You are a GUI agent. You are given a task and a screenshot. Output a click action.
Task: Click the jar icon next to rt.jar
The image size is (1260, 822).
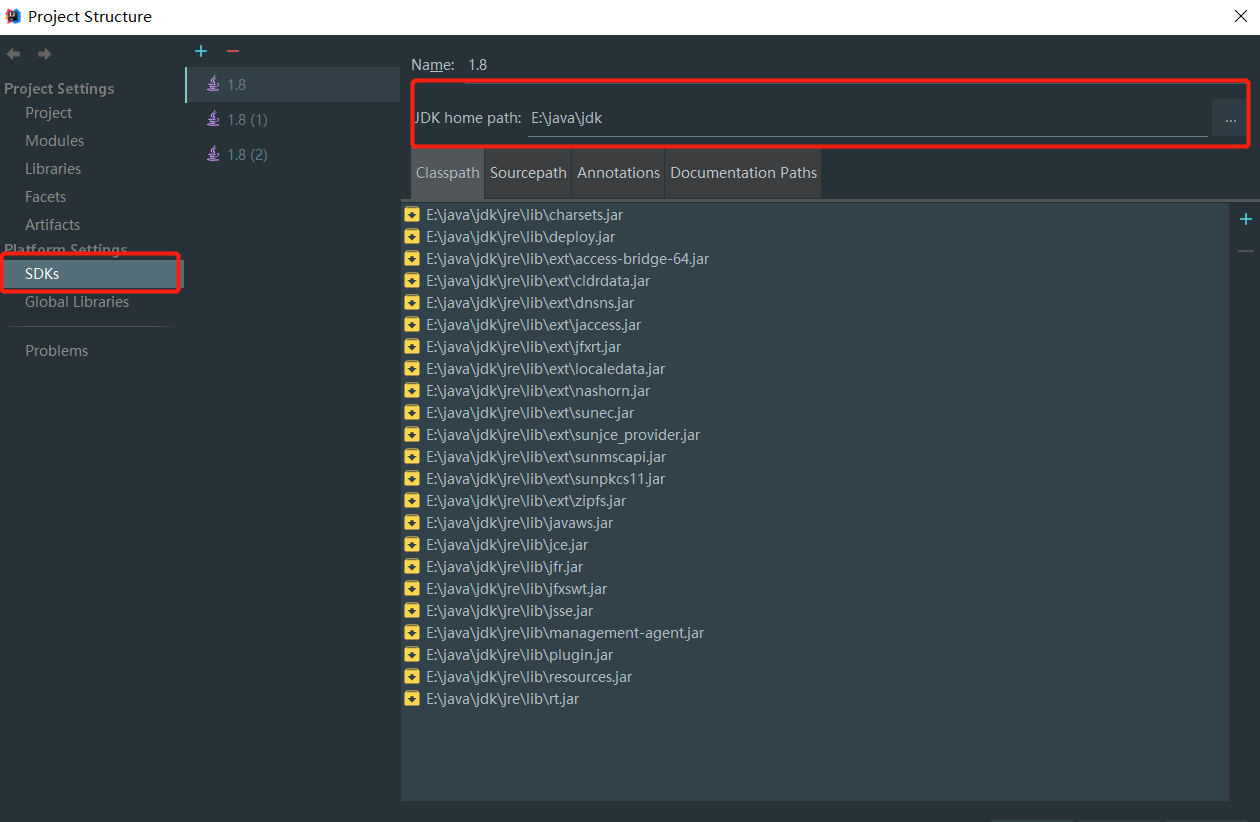coord(412,698)
